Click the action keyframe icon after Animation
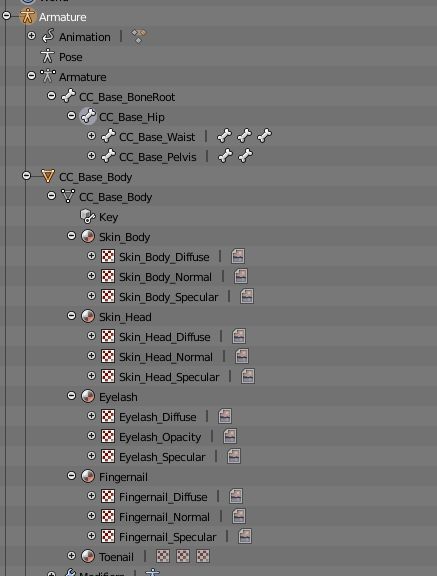437x576 pixels. tap(139, 36)
